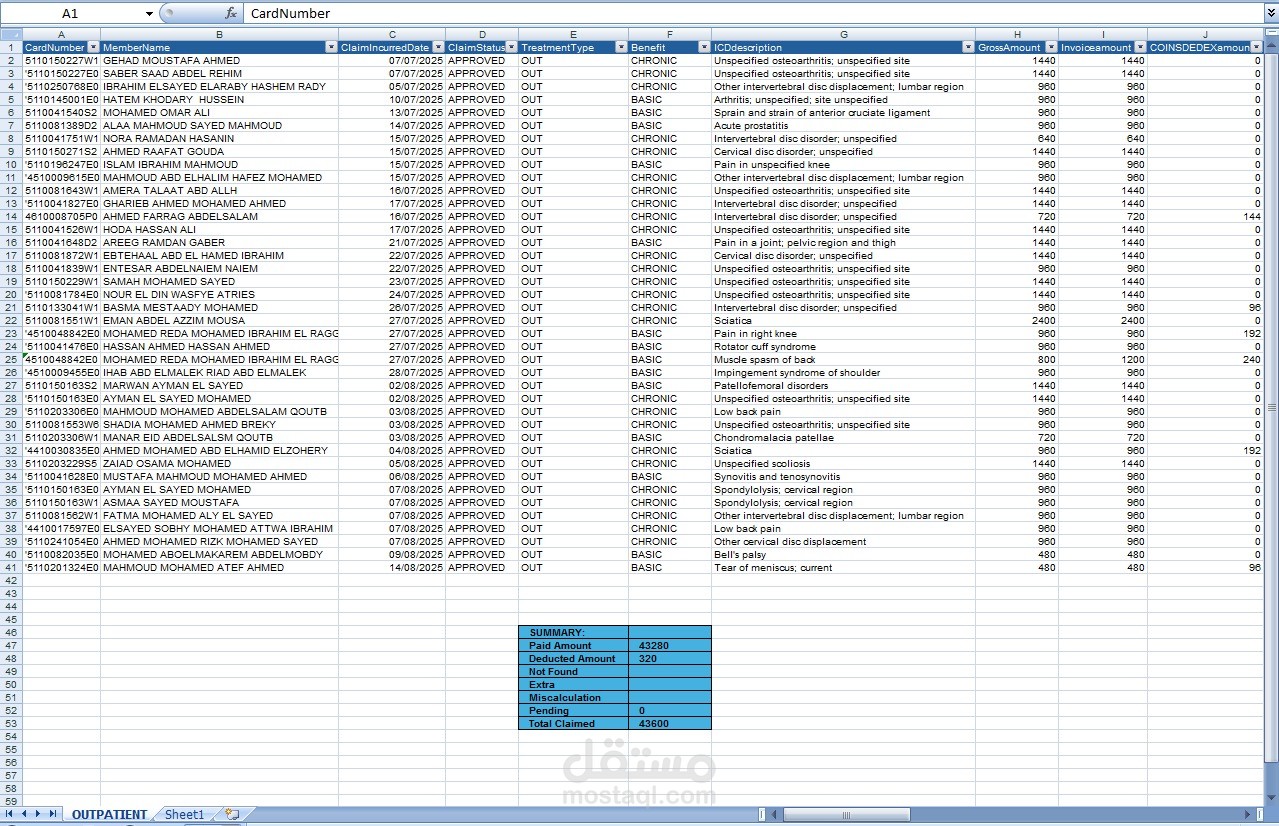The width and height of the screenshot is (1279, 826).
Task: Click the cell Unspecified scoliosis
Action: [843, 463]
